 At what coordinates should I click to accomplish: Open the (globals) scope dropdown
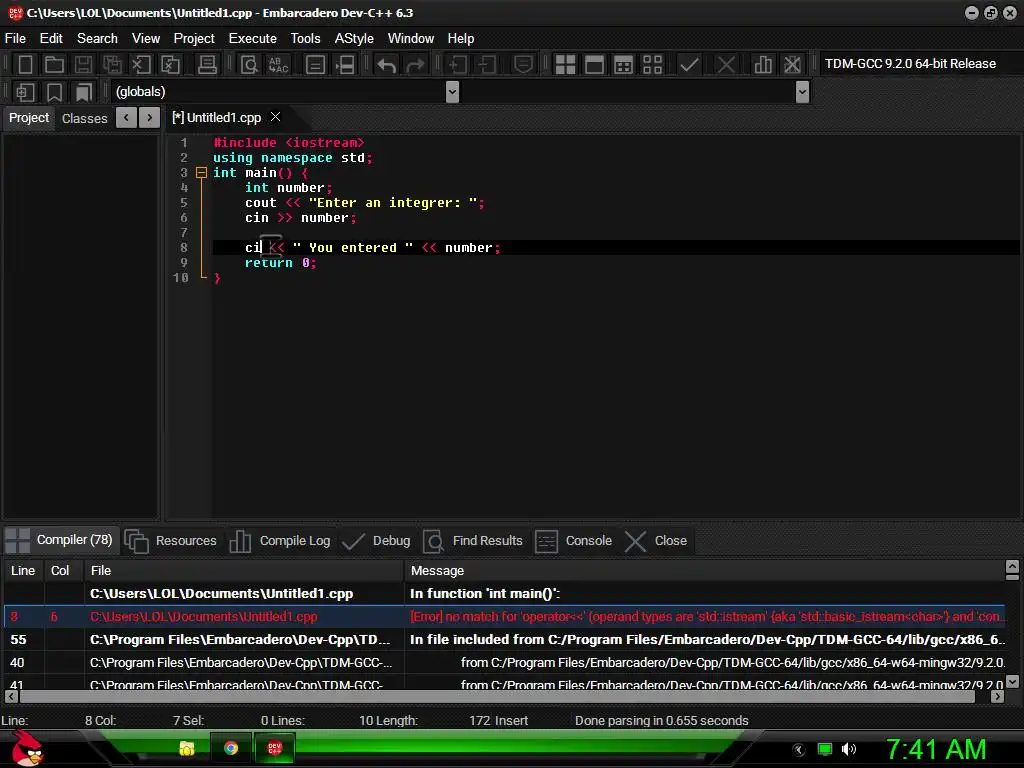point(453,91)
